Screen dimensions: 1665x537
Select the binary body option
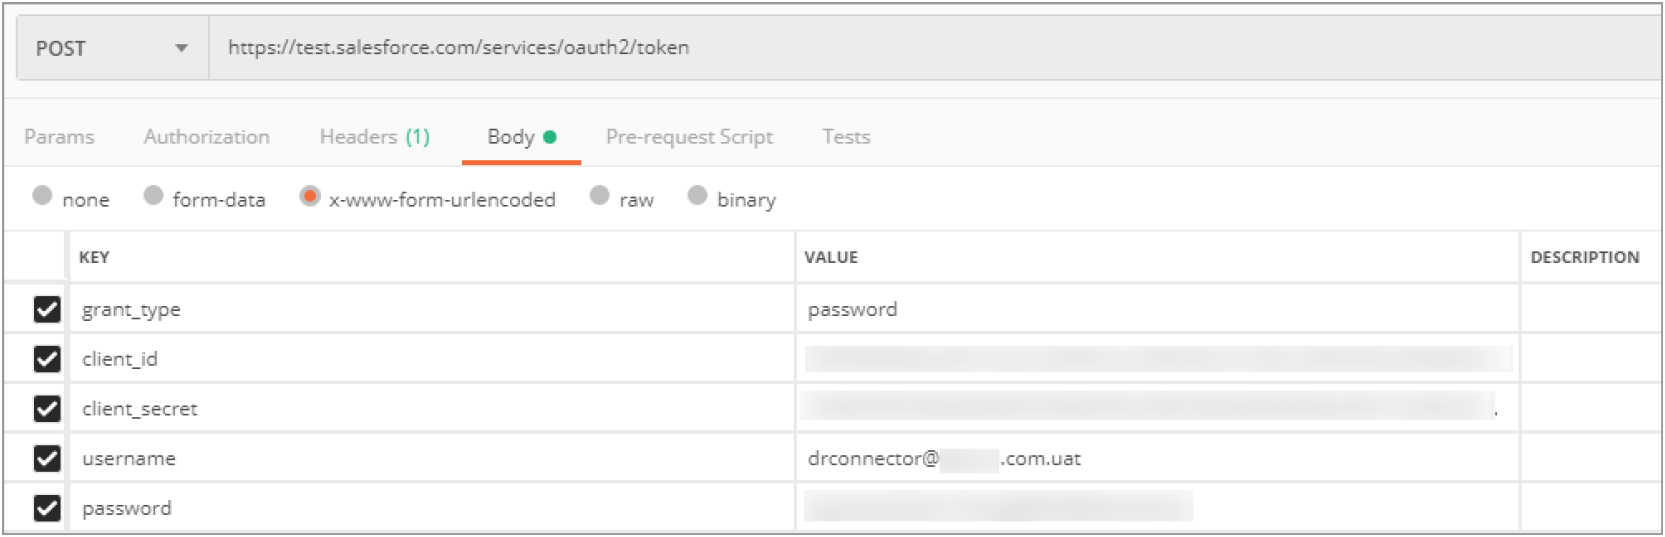(697, 195)
